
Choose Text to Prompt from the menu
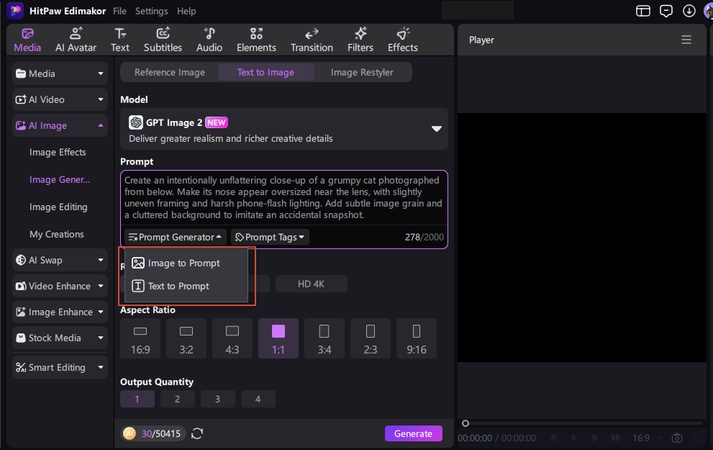(x=186, y=286)
